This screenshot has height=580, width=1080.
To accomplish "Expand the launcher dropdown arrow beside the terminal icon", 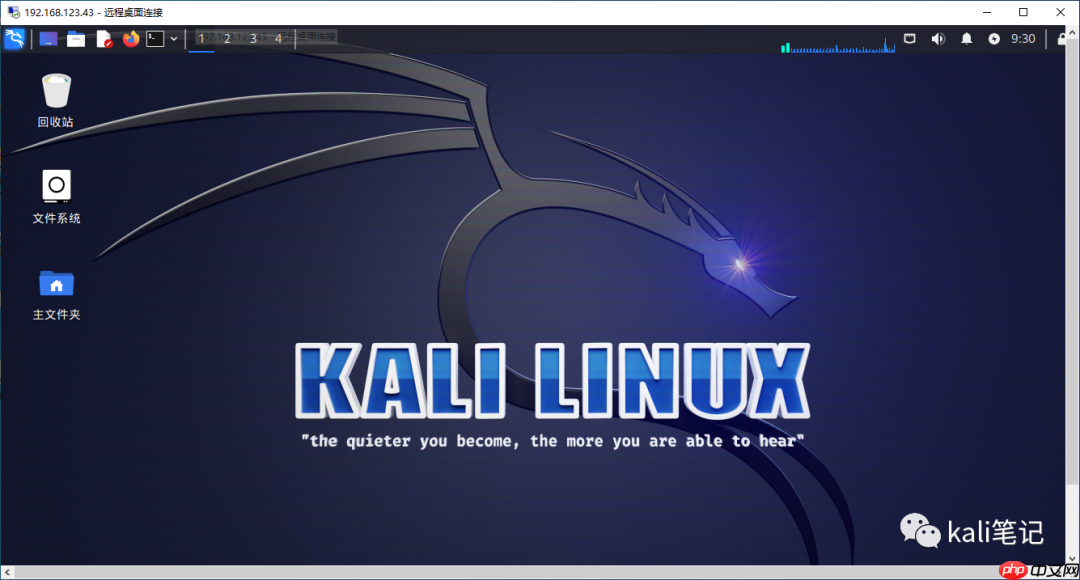I will pyautogui.click(x=174, y=38).
